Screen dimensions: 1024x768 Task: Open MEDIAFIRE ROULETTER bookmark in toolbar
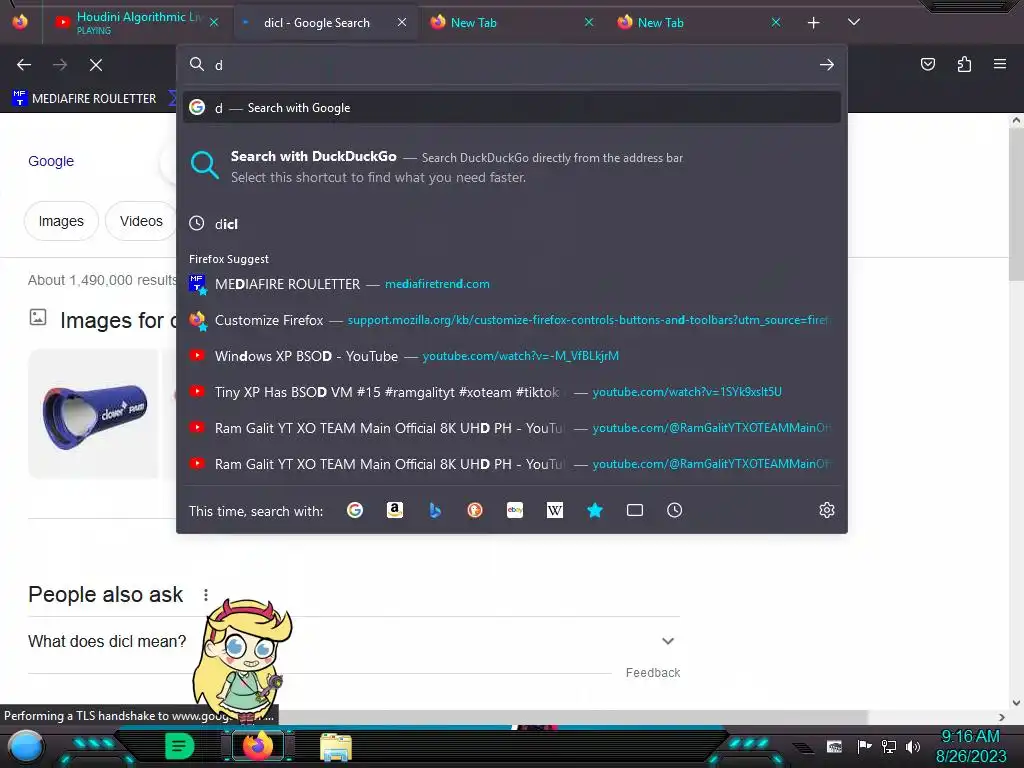click(x=84, y=99)
